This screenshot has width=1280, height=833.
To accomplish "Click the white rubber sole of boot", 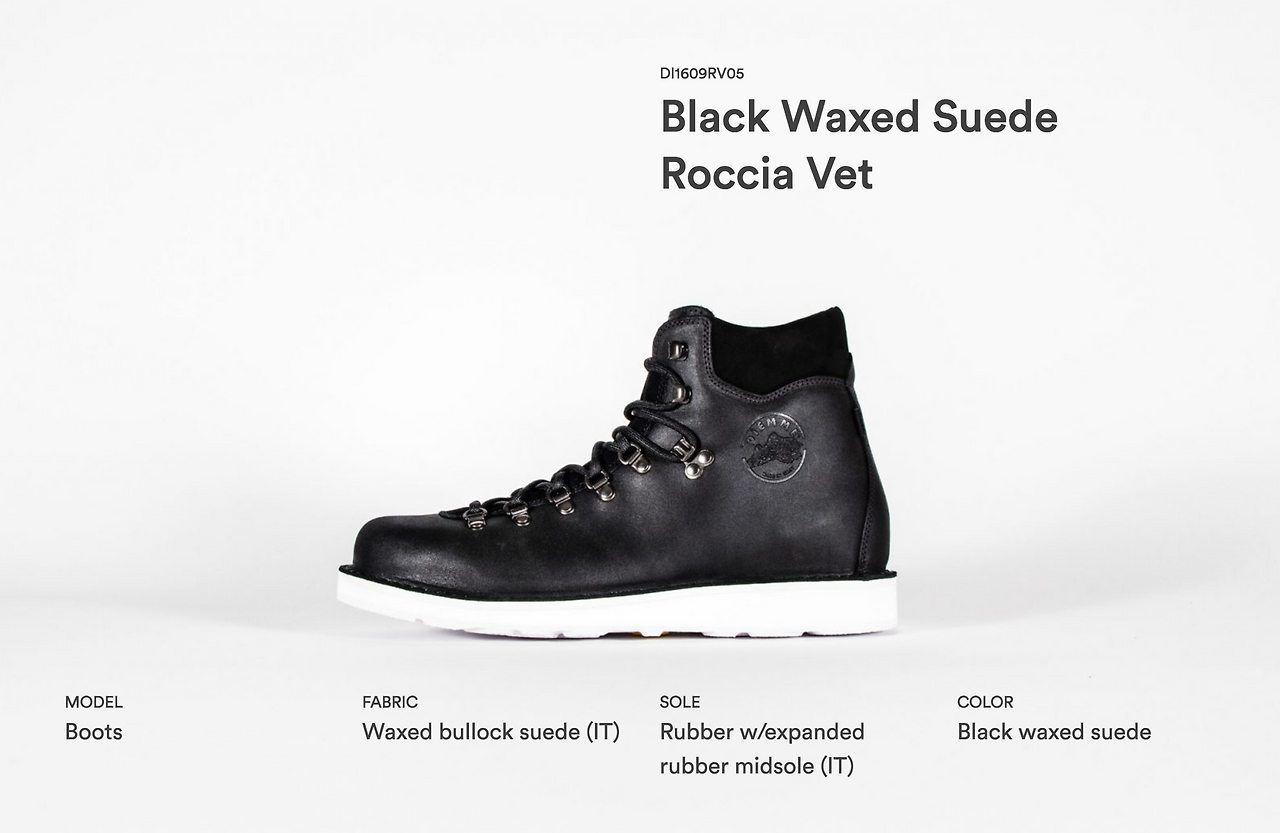I will tap(617, 605).
